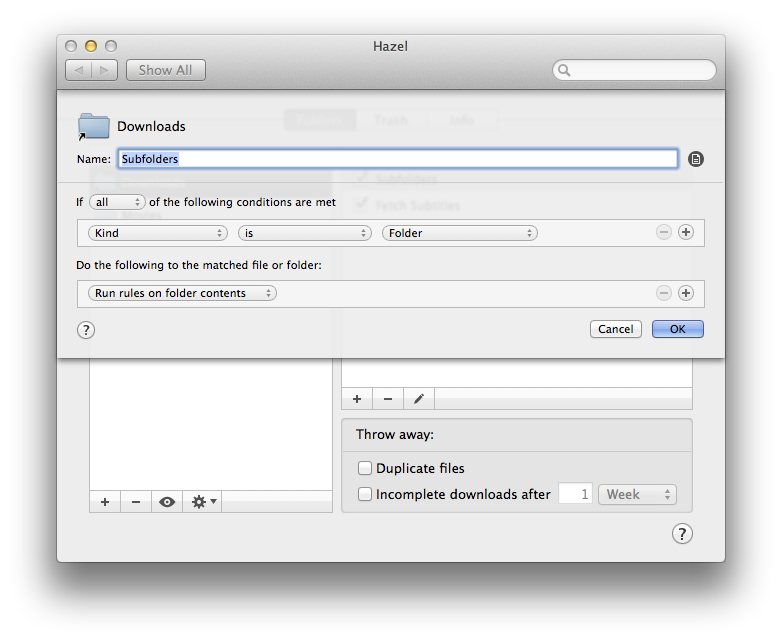Open the rule notes document icon
Screen dimensions: 782x641
coord(696,159)
